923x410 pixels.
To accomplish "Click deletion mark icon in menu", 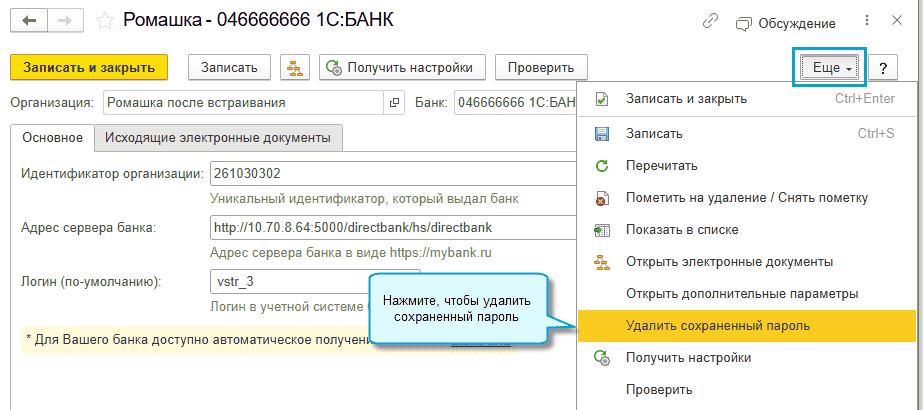I will (602, 198).
